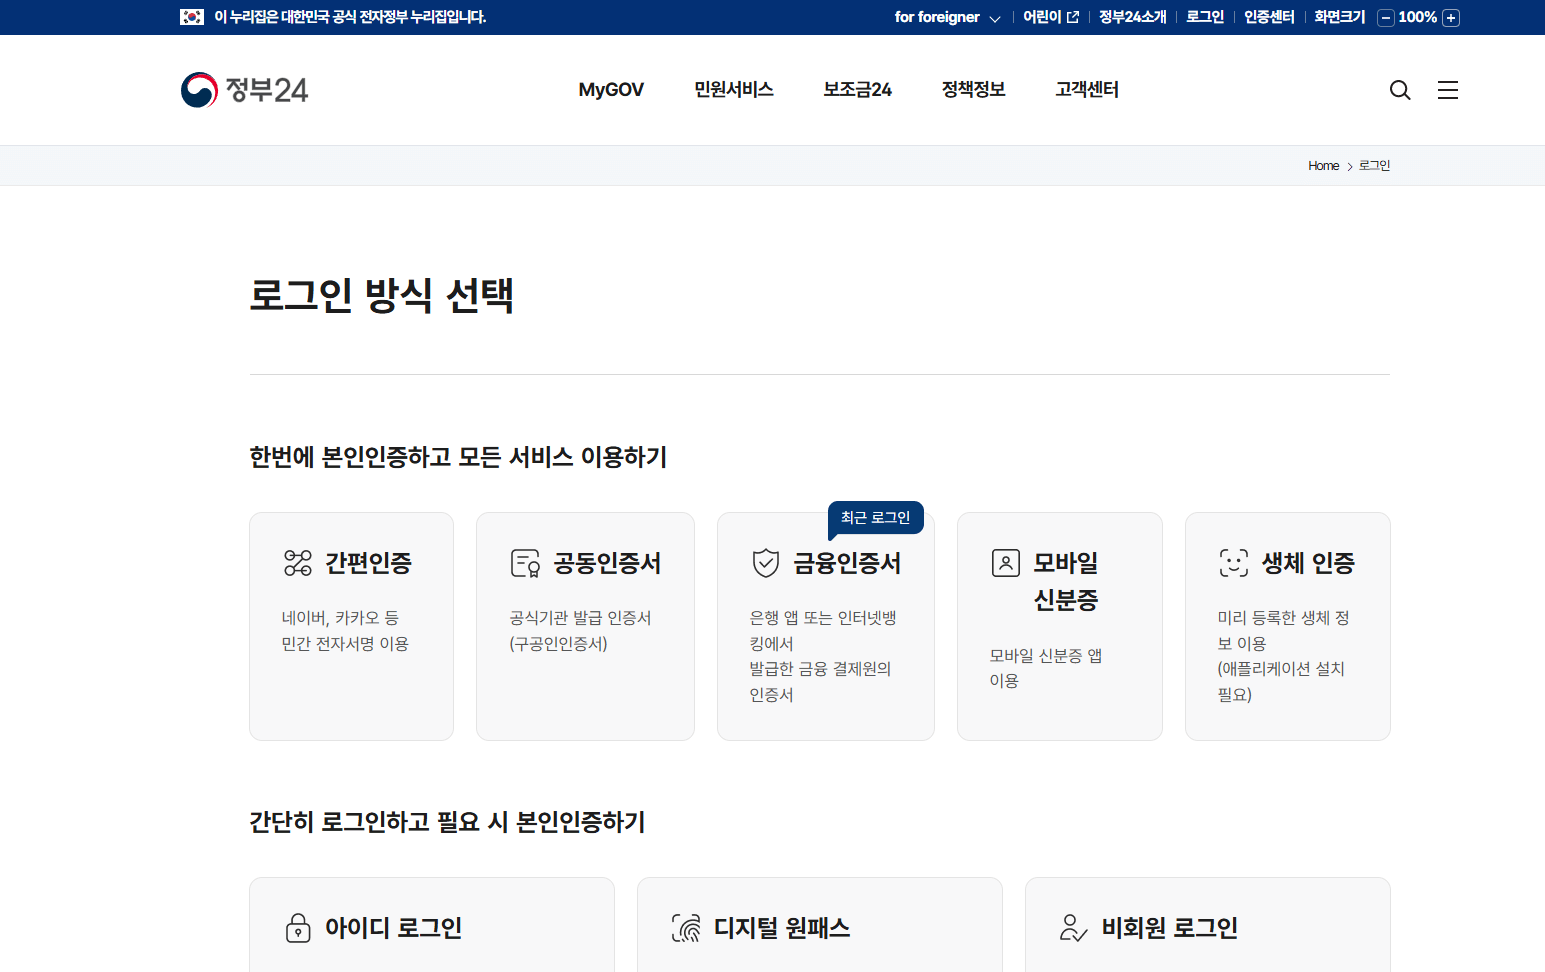
Task: Navigate to Home via breadcrumb link
Action: (1323, 165)
